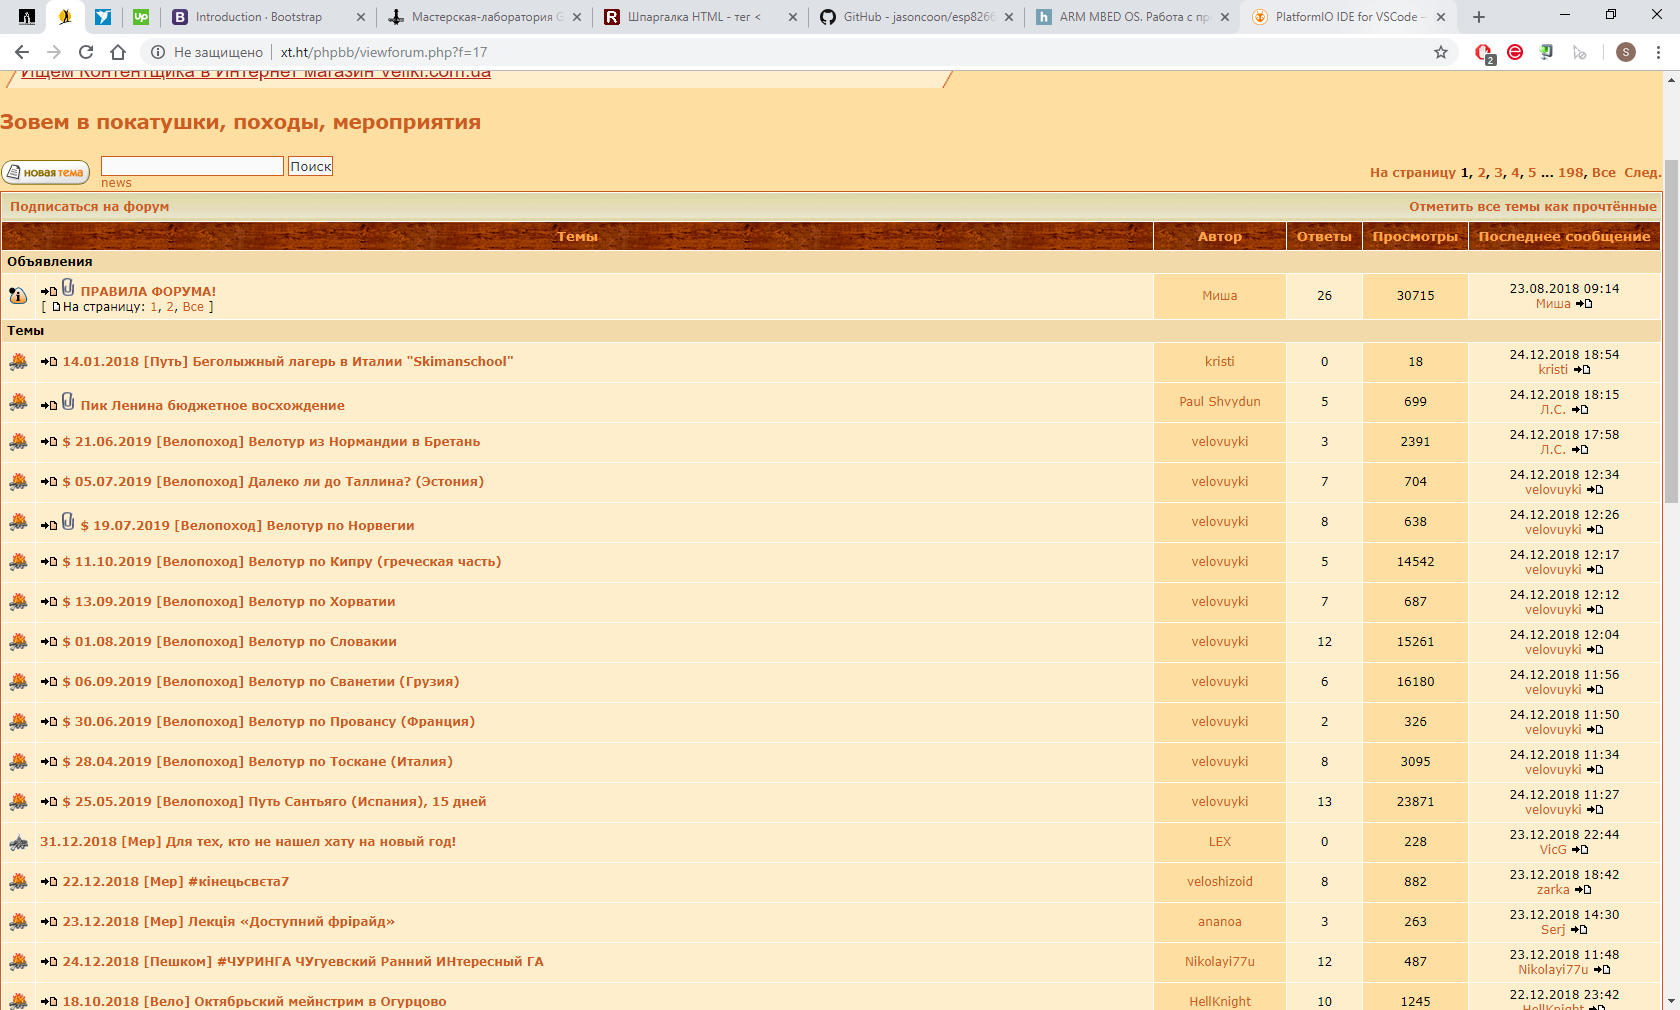Screen dimensions: 1680x1010
Task: Open a new browser tab
Action: tap(1479, 17)
